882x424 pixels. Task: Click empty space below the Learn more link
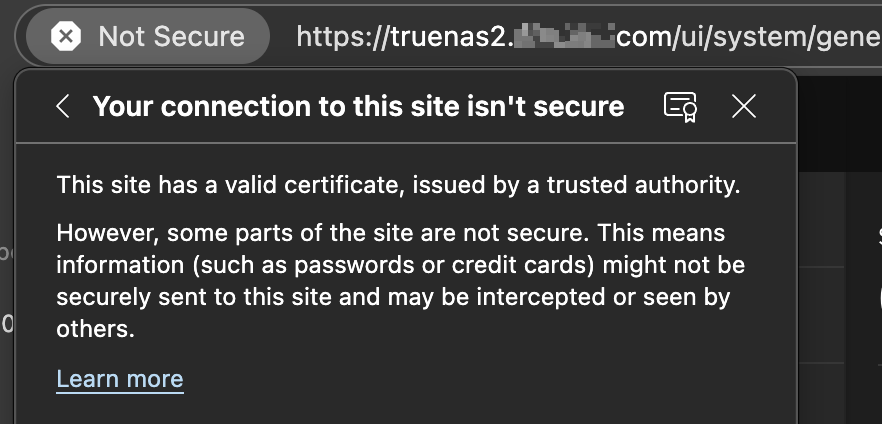tap(405, 409)
